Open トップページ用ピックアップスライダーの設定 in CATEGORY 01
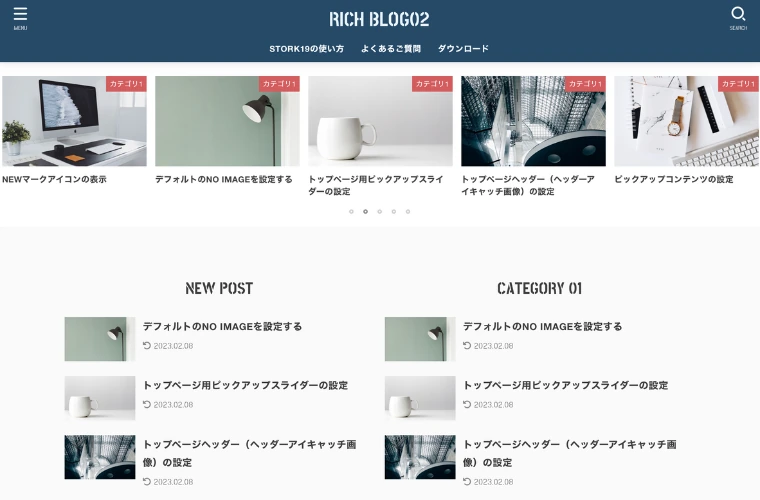The image size is (760, 500). pos(566,386)
